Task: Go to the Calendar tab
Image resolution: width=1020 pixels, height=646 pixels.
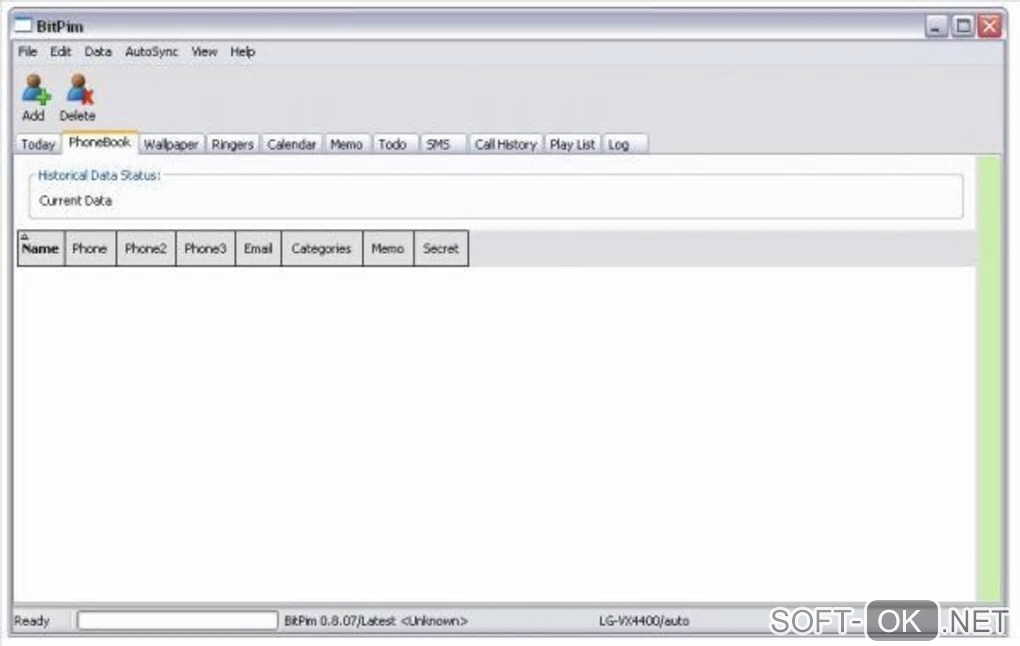Action: click(x=291, y=144)
